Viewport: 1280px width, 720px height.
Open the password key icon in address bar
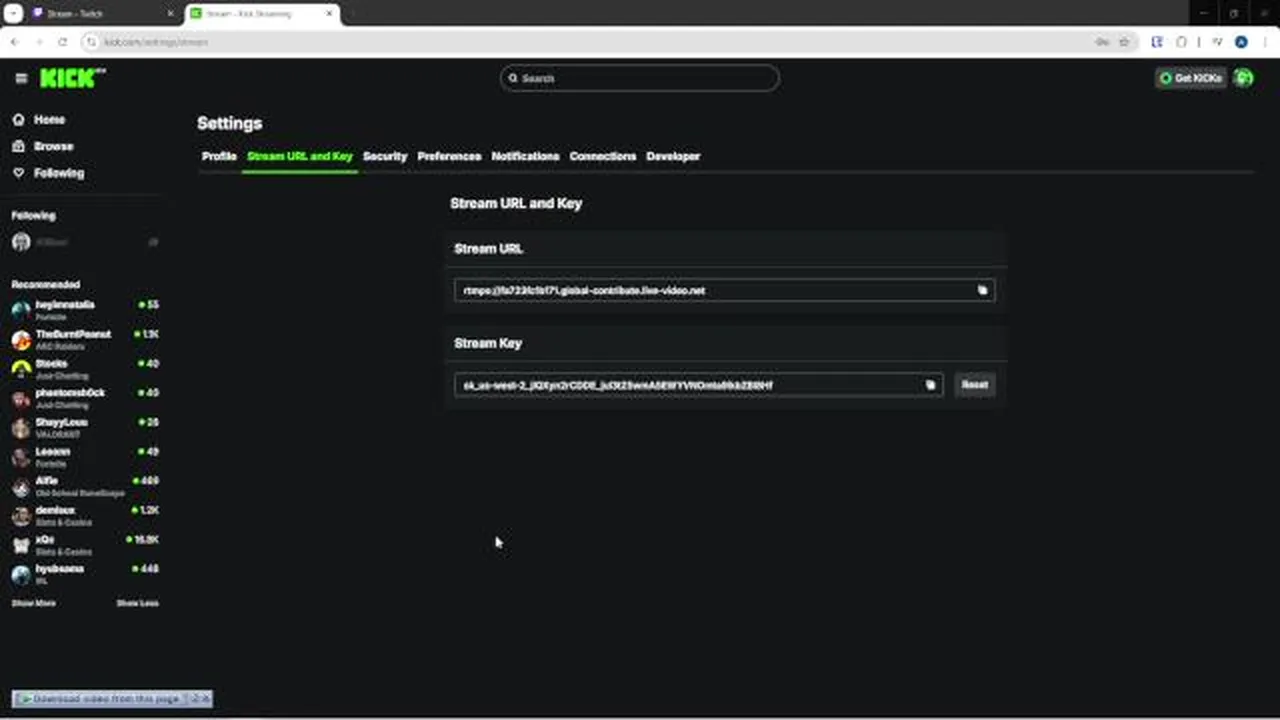(1102, 42)
